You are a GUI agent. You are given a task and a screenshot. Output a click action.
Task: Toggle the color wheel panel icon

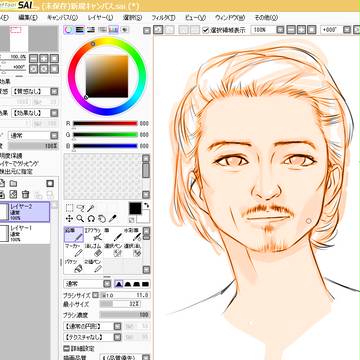click(68, 30)
